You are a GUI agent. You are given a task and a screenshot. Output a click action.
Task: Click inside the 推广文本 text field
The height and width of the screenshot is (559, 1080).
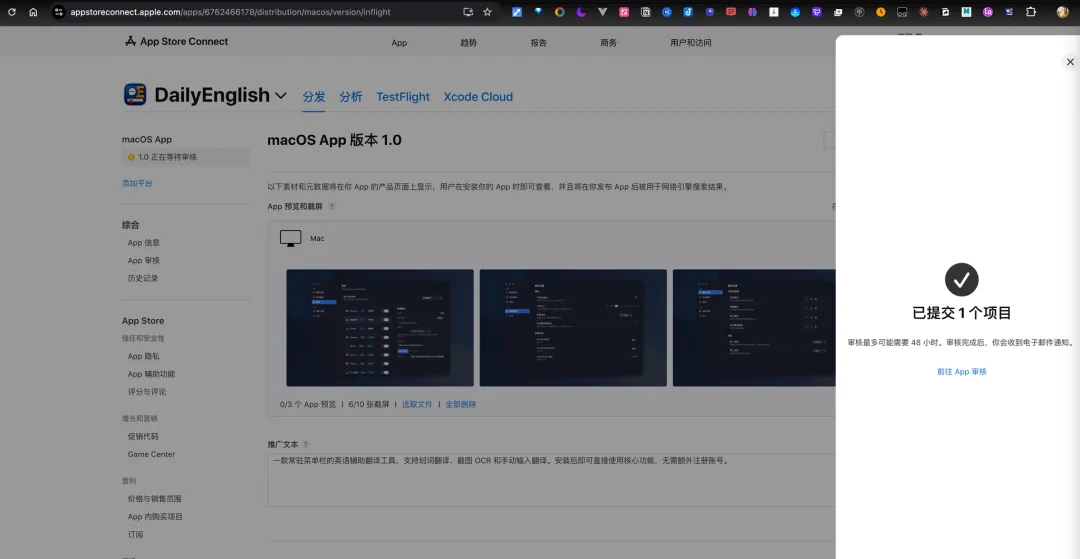coord(552,480)
